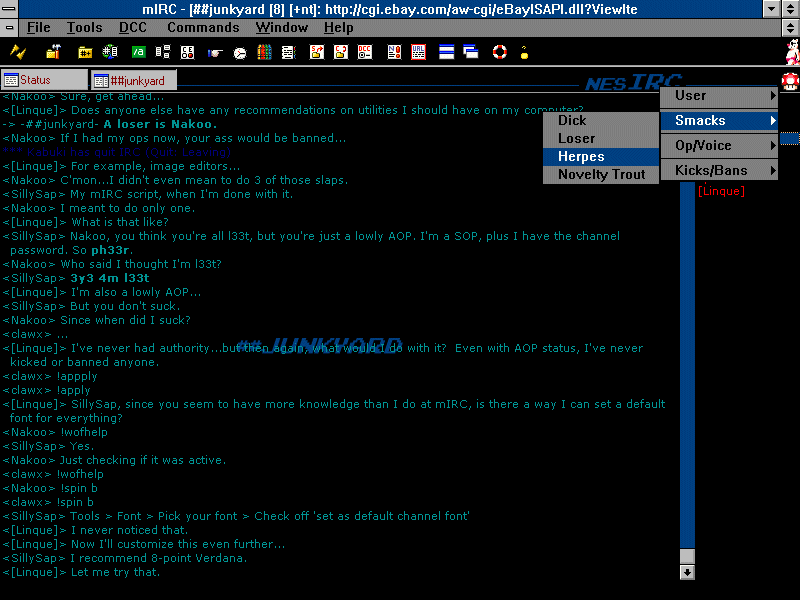
Task: Click the lightning bolt Connect icon
Action: 18,52
